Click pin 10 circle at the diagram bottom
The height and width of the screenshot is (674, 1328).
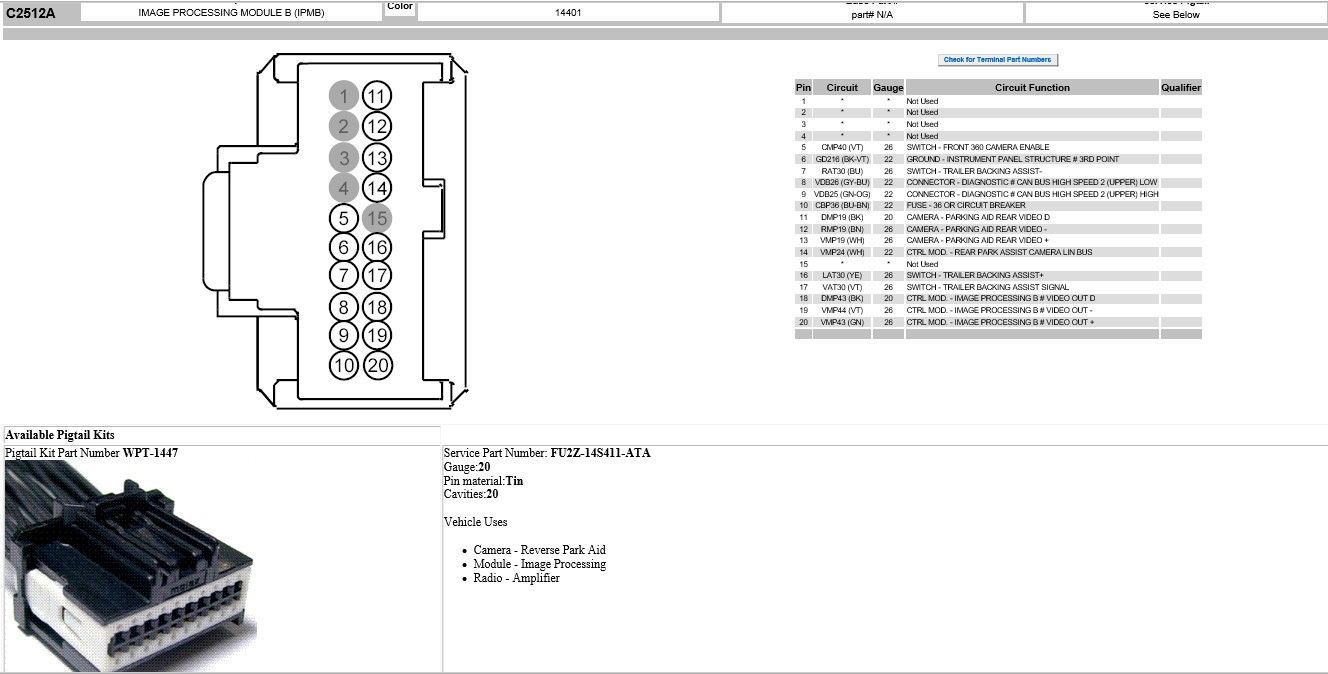click(344, 365)
